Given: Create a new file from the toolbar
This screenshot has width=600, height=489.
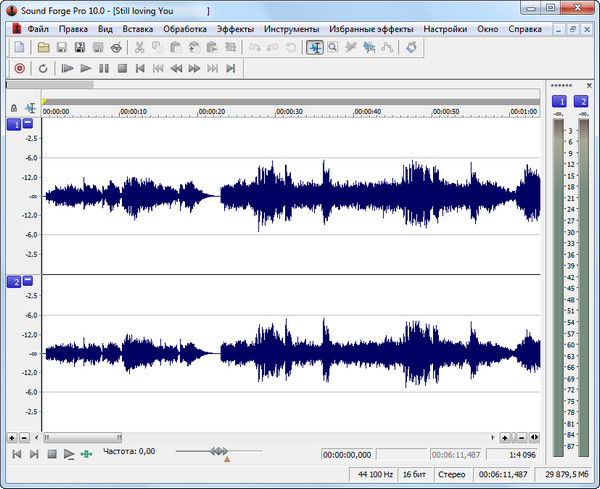Looking at the screenshot, I should click(x=18, y=47).
